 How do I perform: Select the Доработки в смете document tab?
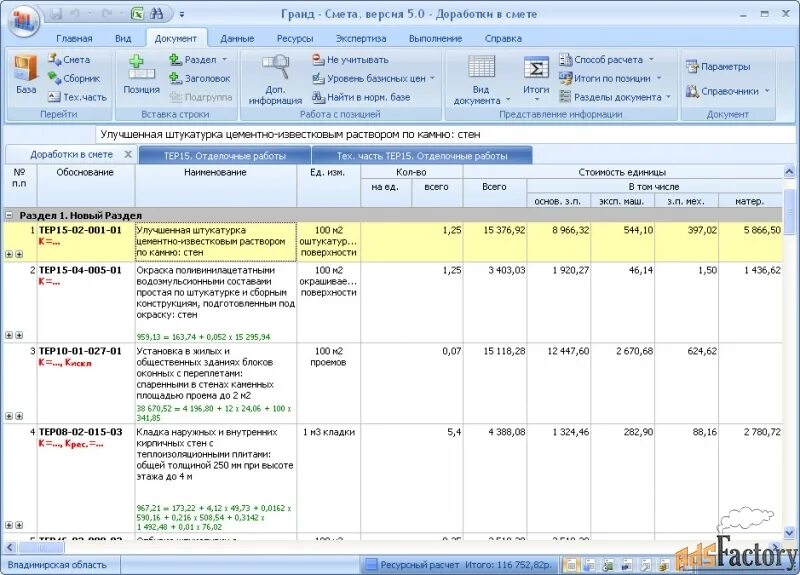(x=71, y=155)
